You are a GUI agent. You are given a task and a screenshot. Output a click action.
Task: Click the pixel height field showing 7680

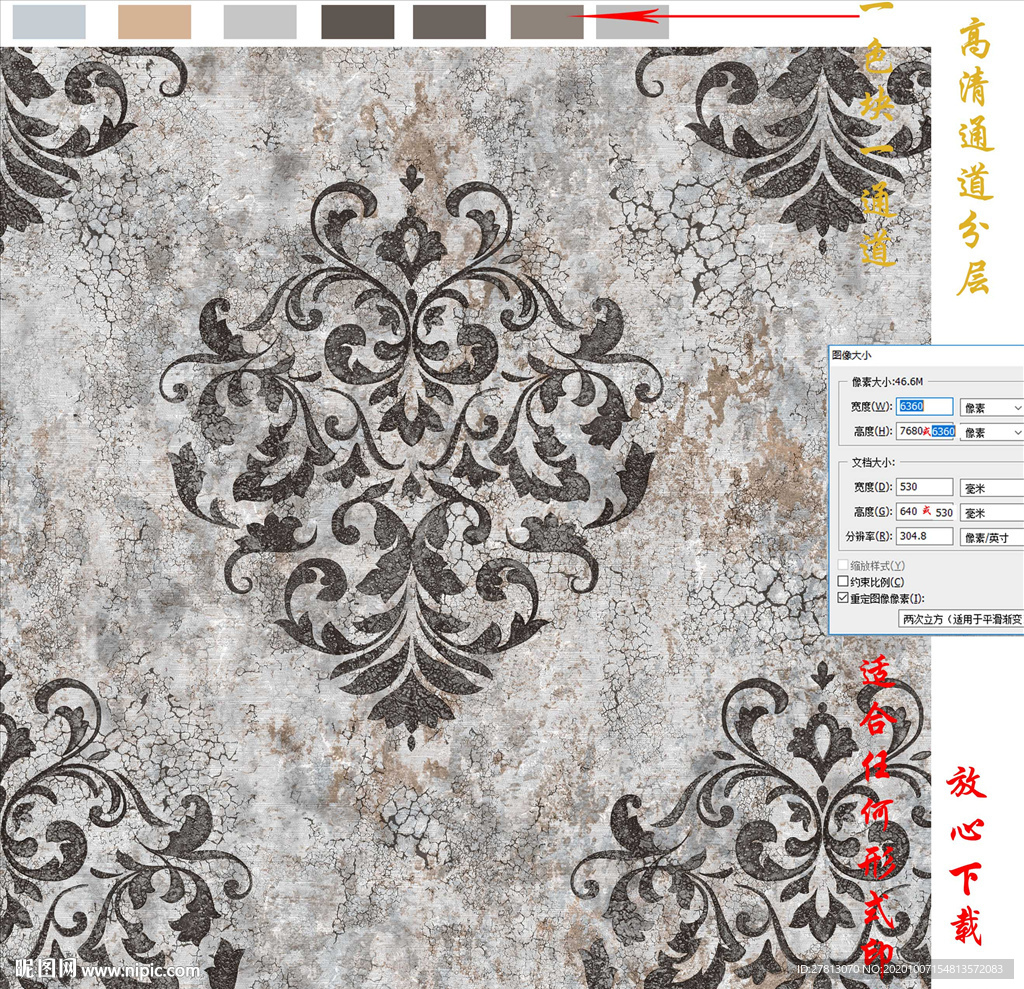925,431
